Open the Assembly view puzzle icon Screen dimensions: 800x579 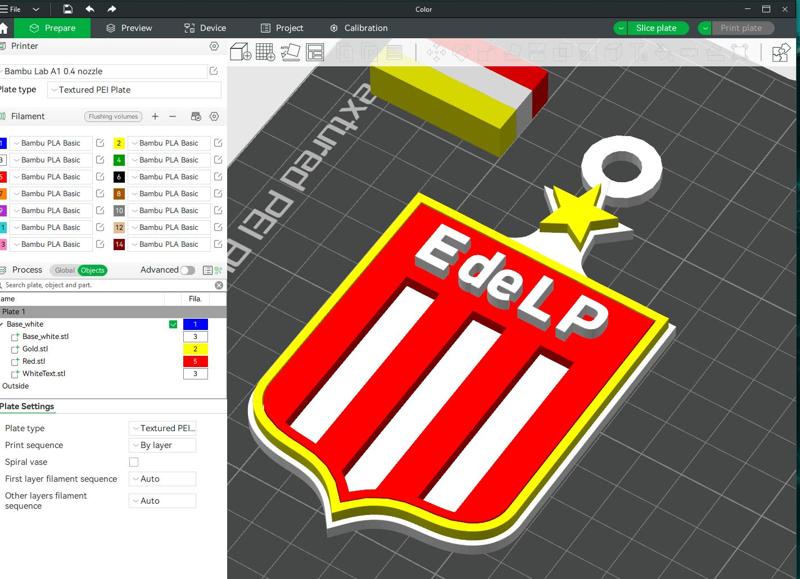point(781,53)
